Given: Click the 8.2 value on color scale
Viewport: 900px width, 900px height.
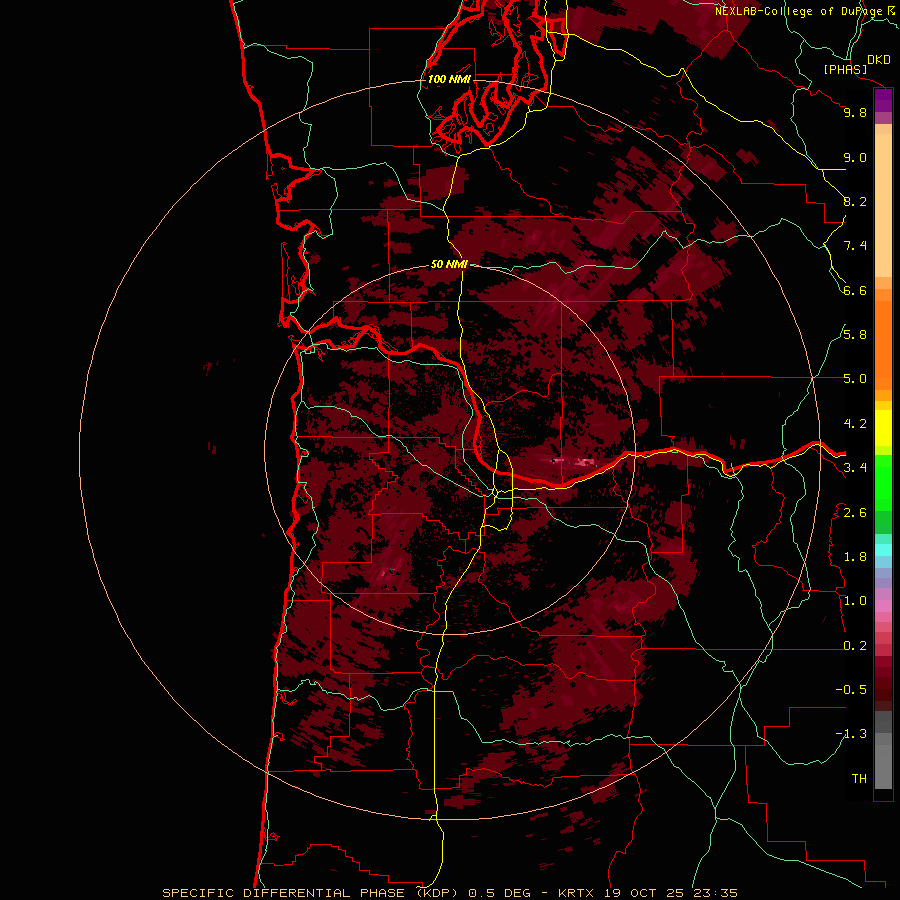Looking at the screenshot, I should [855, 201].
